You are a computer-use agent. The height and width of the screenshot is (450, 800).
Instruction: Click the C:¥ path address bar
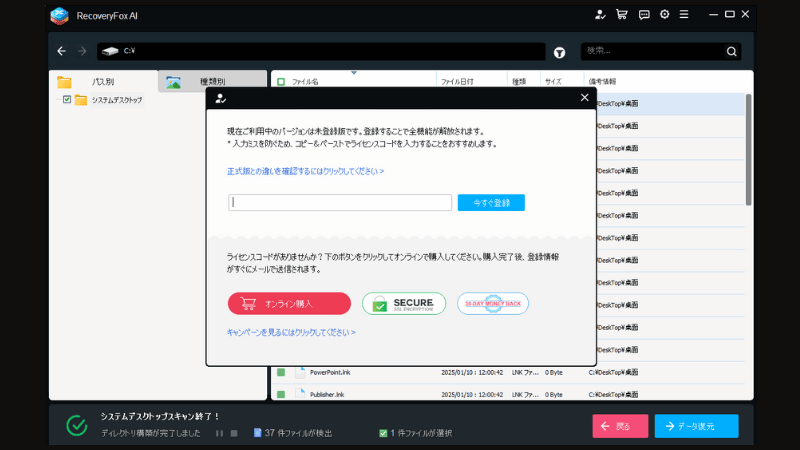click(x=321, y=51)
